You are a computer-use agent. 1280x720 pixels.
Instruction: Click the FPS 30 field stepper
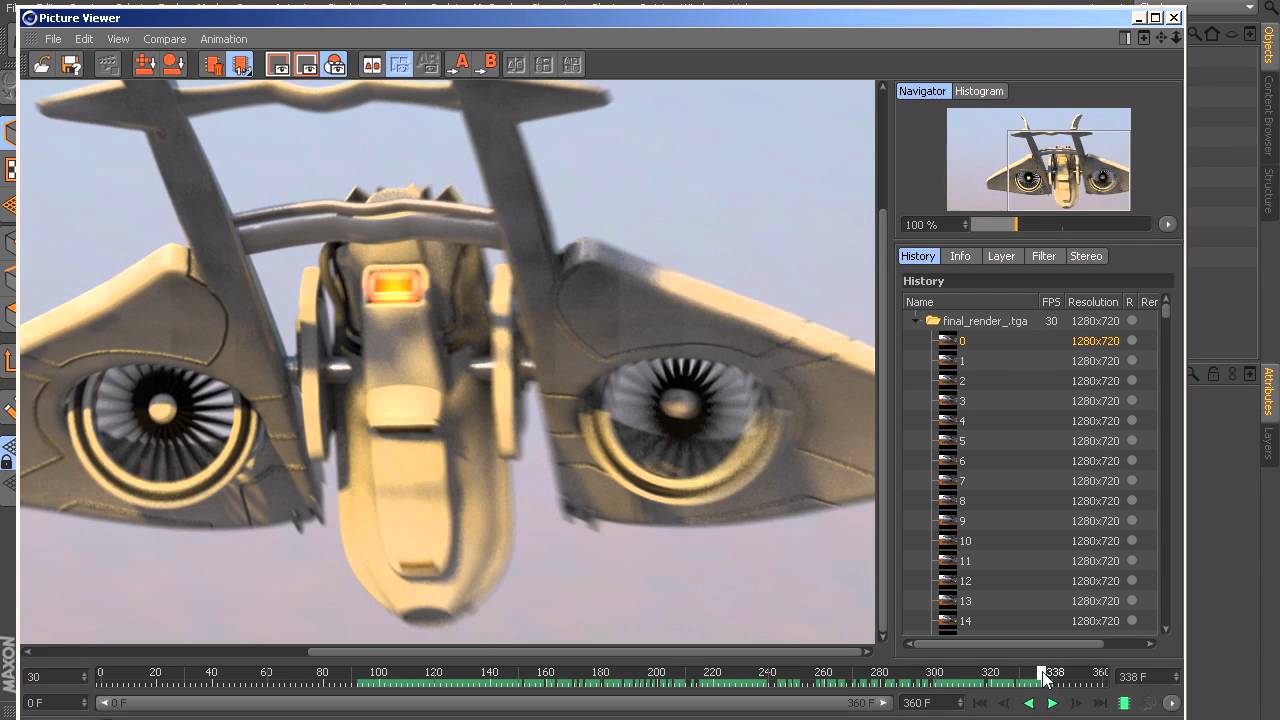(x=84, y=677)
